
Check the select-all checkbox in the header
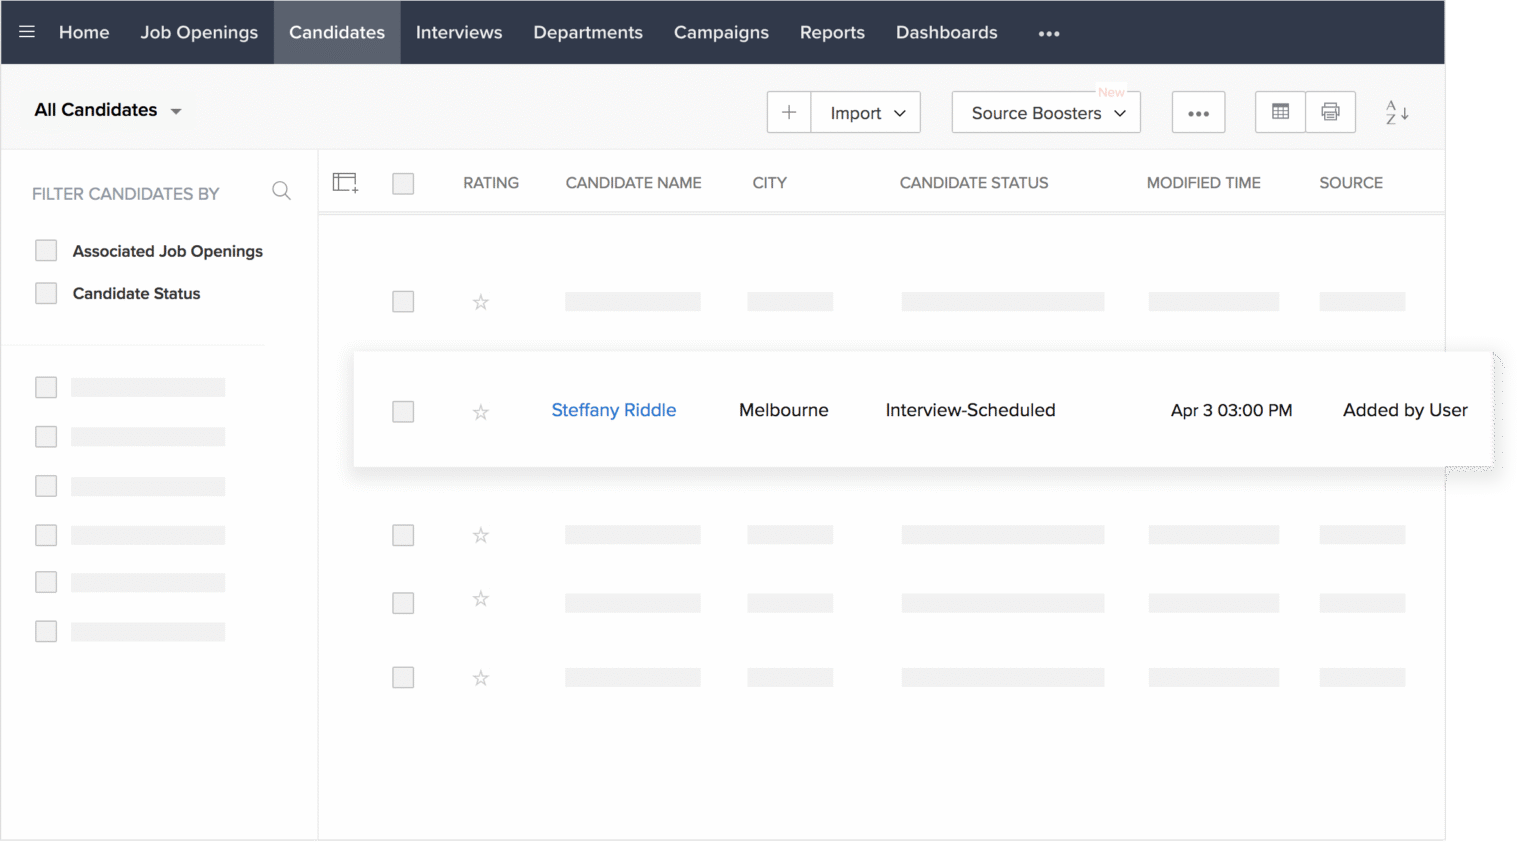(403, 183)
